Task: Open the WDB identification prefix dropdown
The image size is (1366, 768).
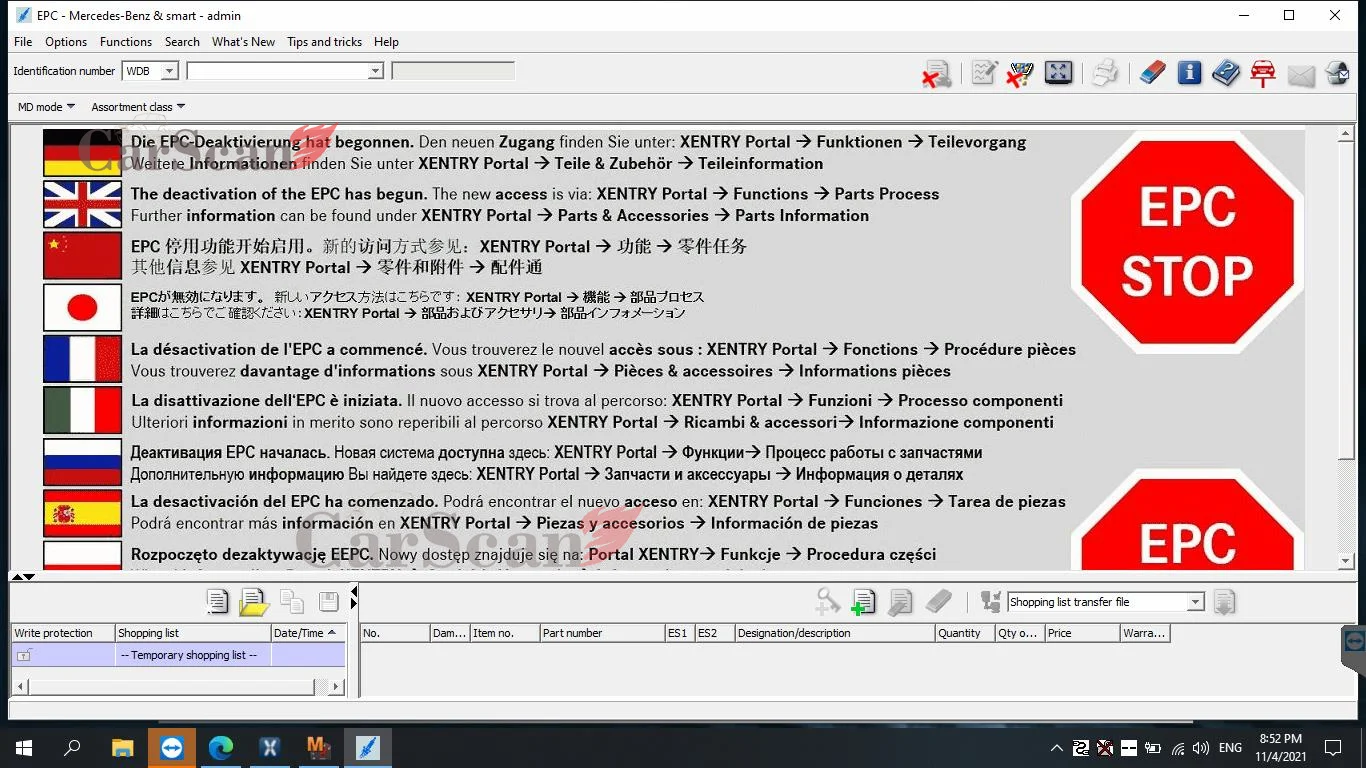Action: pos(169,71)
